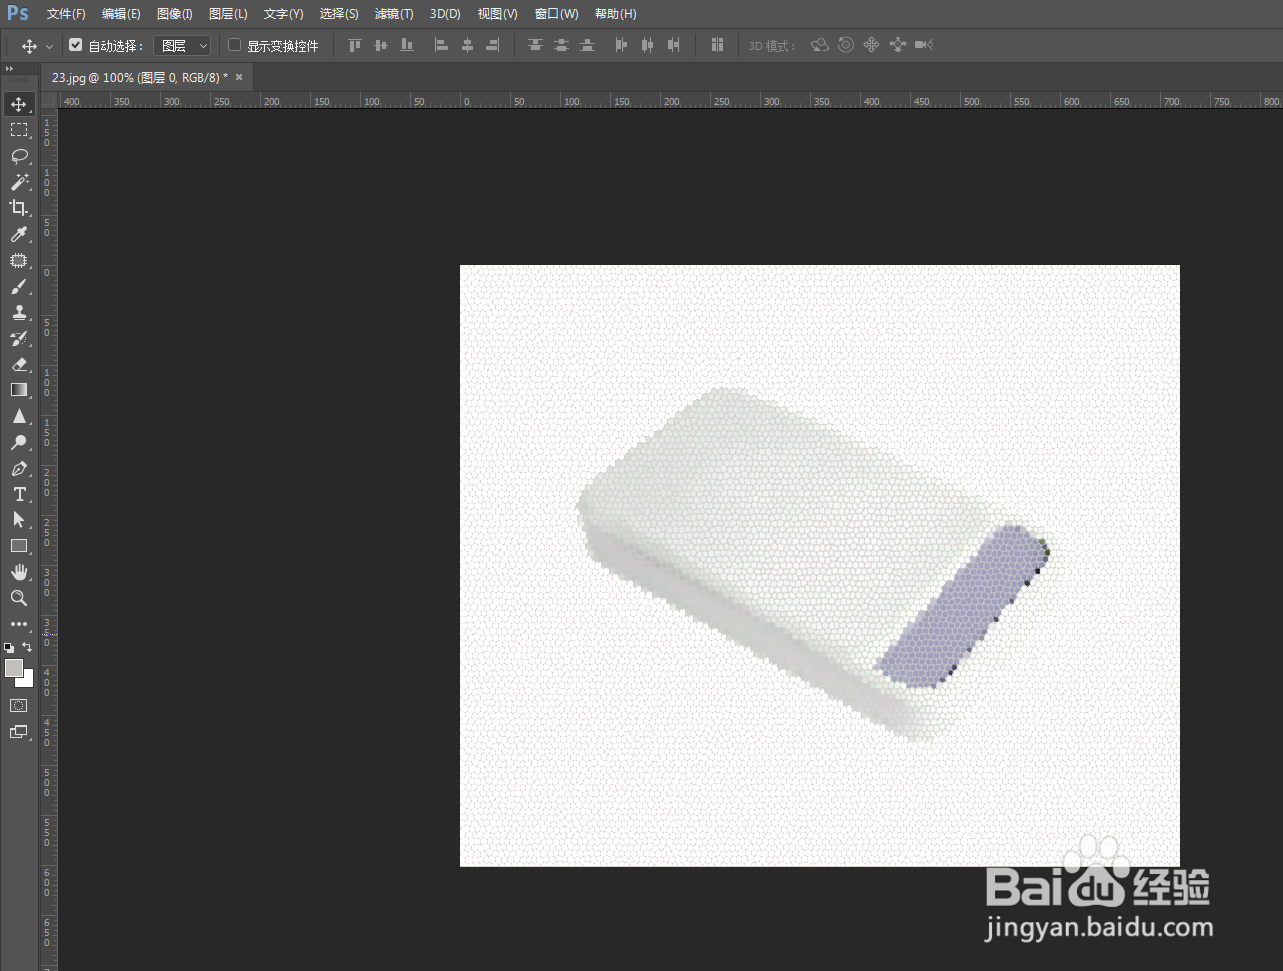Image resolution: width=1283 pixels, height=971 pixels.
Task: Select the Rectangle shape tool
Action: (x=19, y=546)
